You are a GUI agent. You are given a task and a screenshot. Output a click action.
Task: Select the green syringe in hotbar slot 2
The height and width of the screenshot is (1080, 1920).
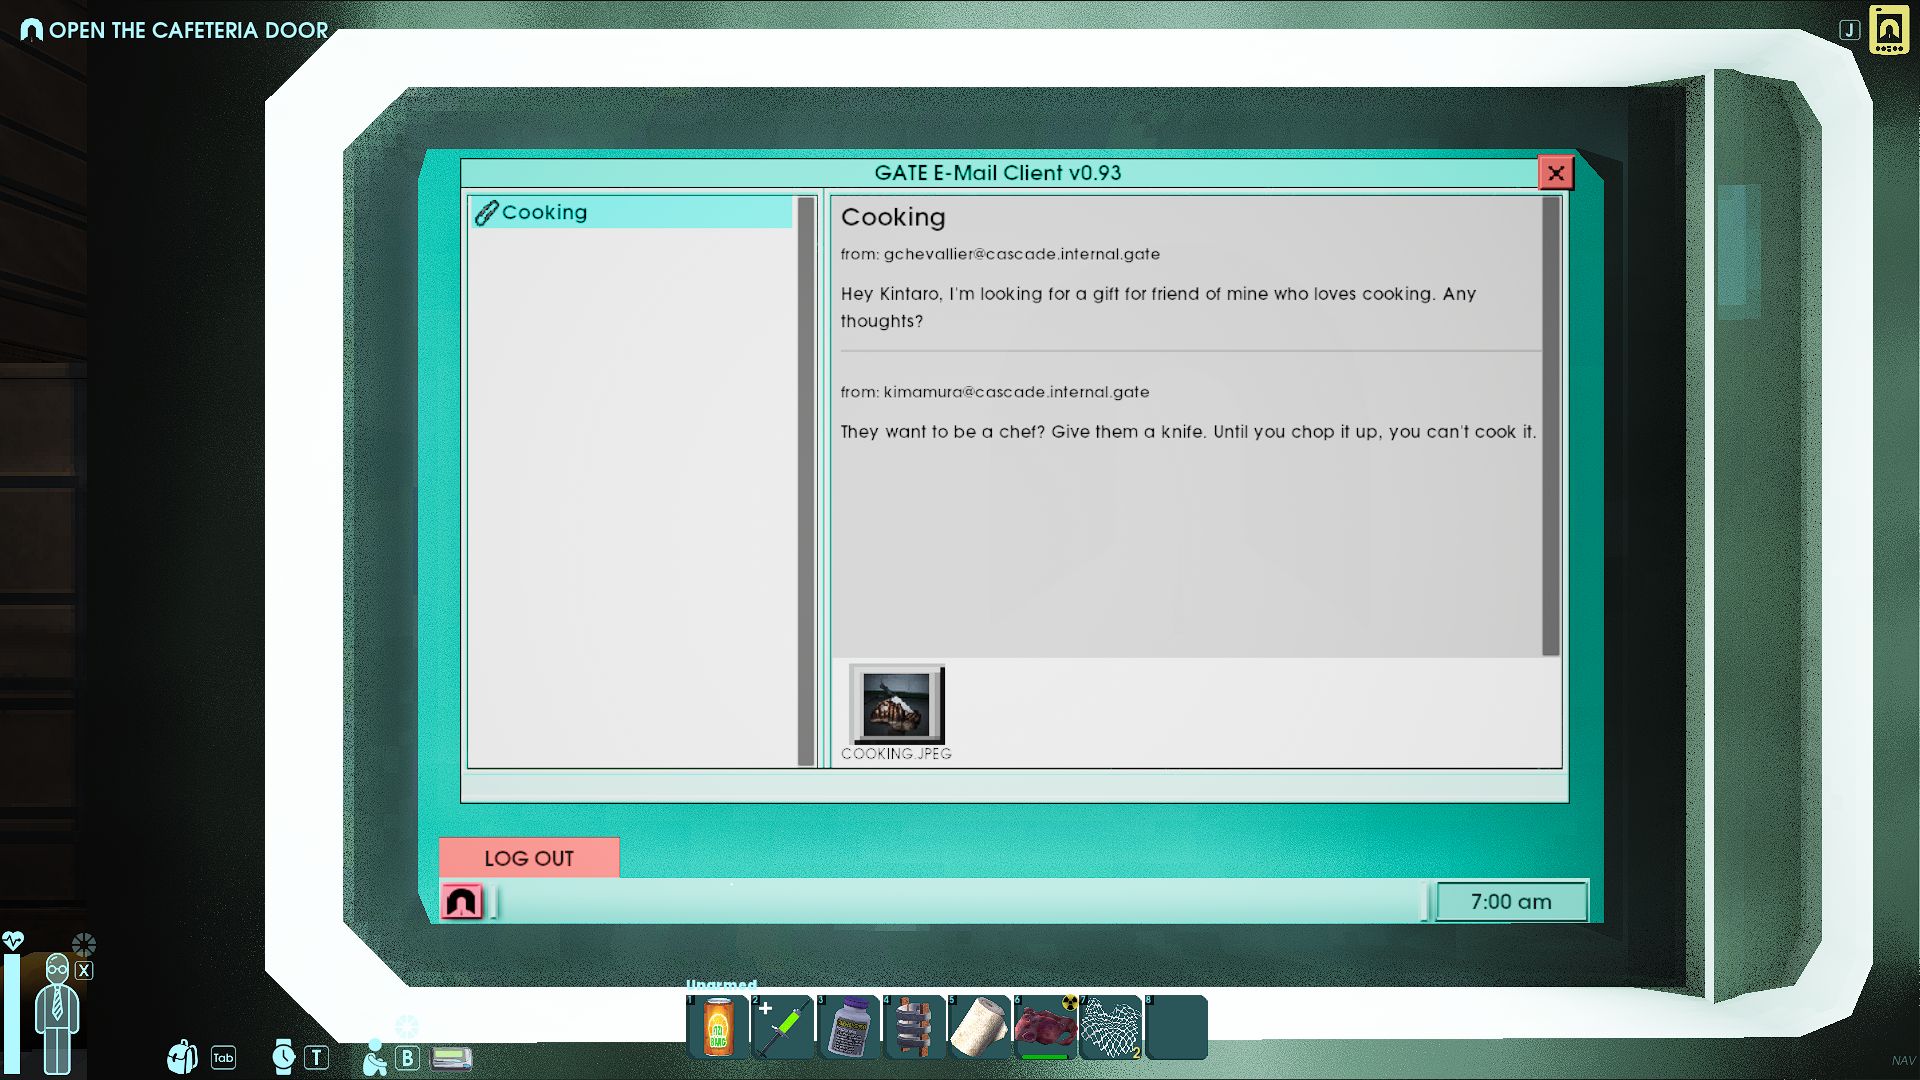[783, 1027]
